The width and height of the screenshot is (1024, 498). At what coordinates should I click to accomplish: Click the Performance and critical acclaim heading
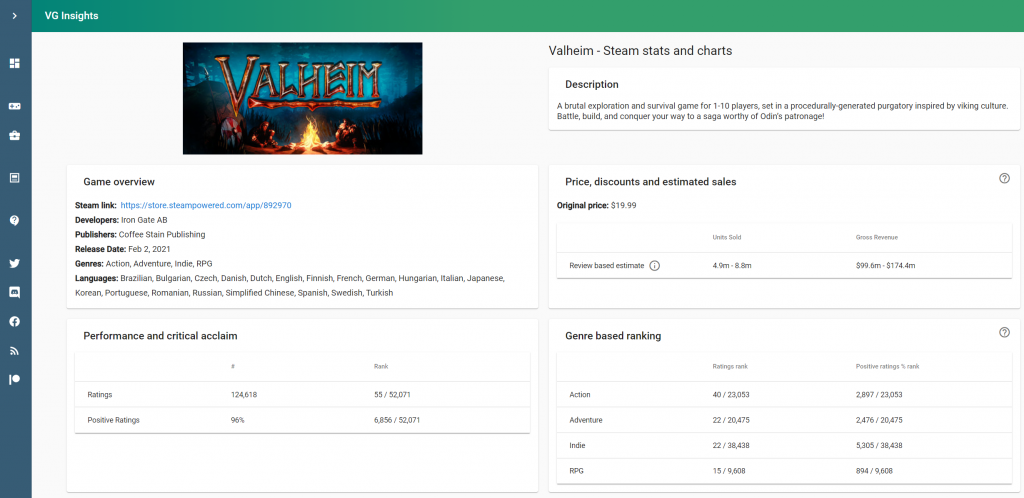point(160,336)
